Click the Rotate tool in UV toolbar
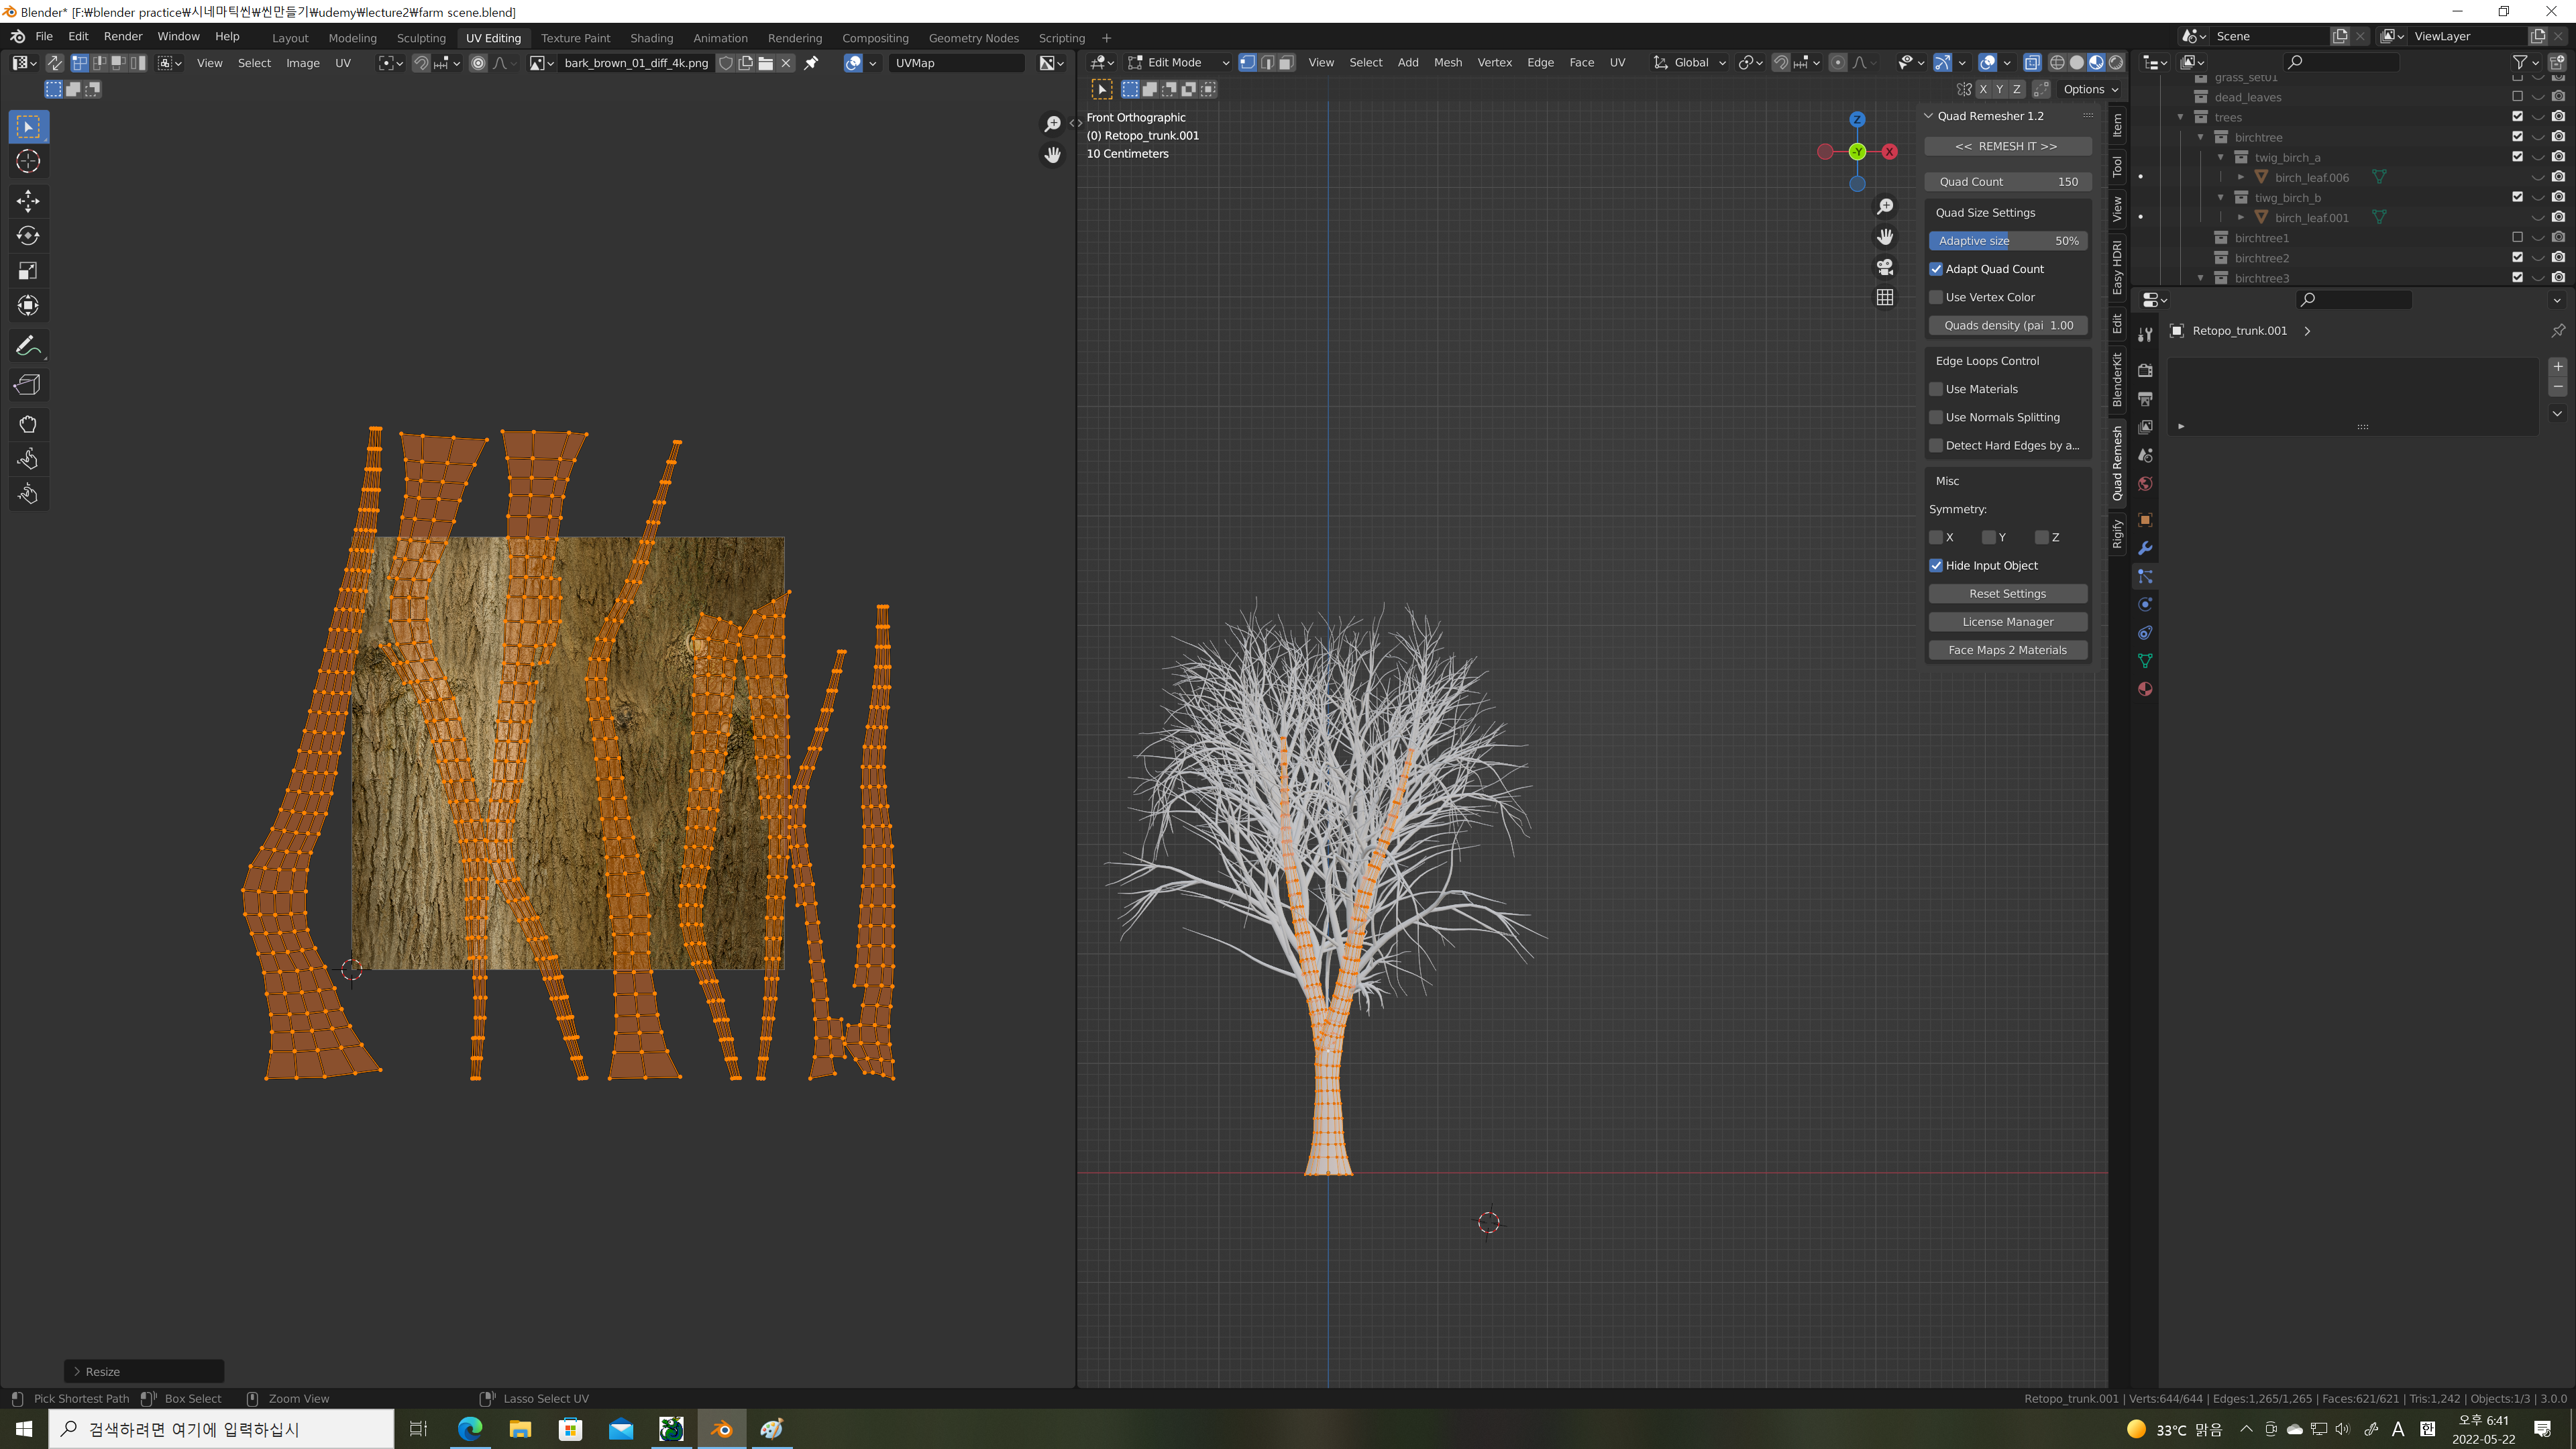The image size is (2576, 1449). coord(28,236)
